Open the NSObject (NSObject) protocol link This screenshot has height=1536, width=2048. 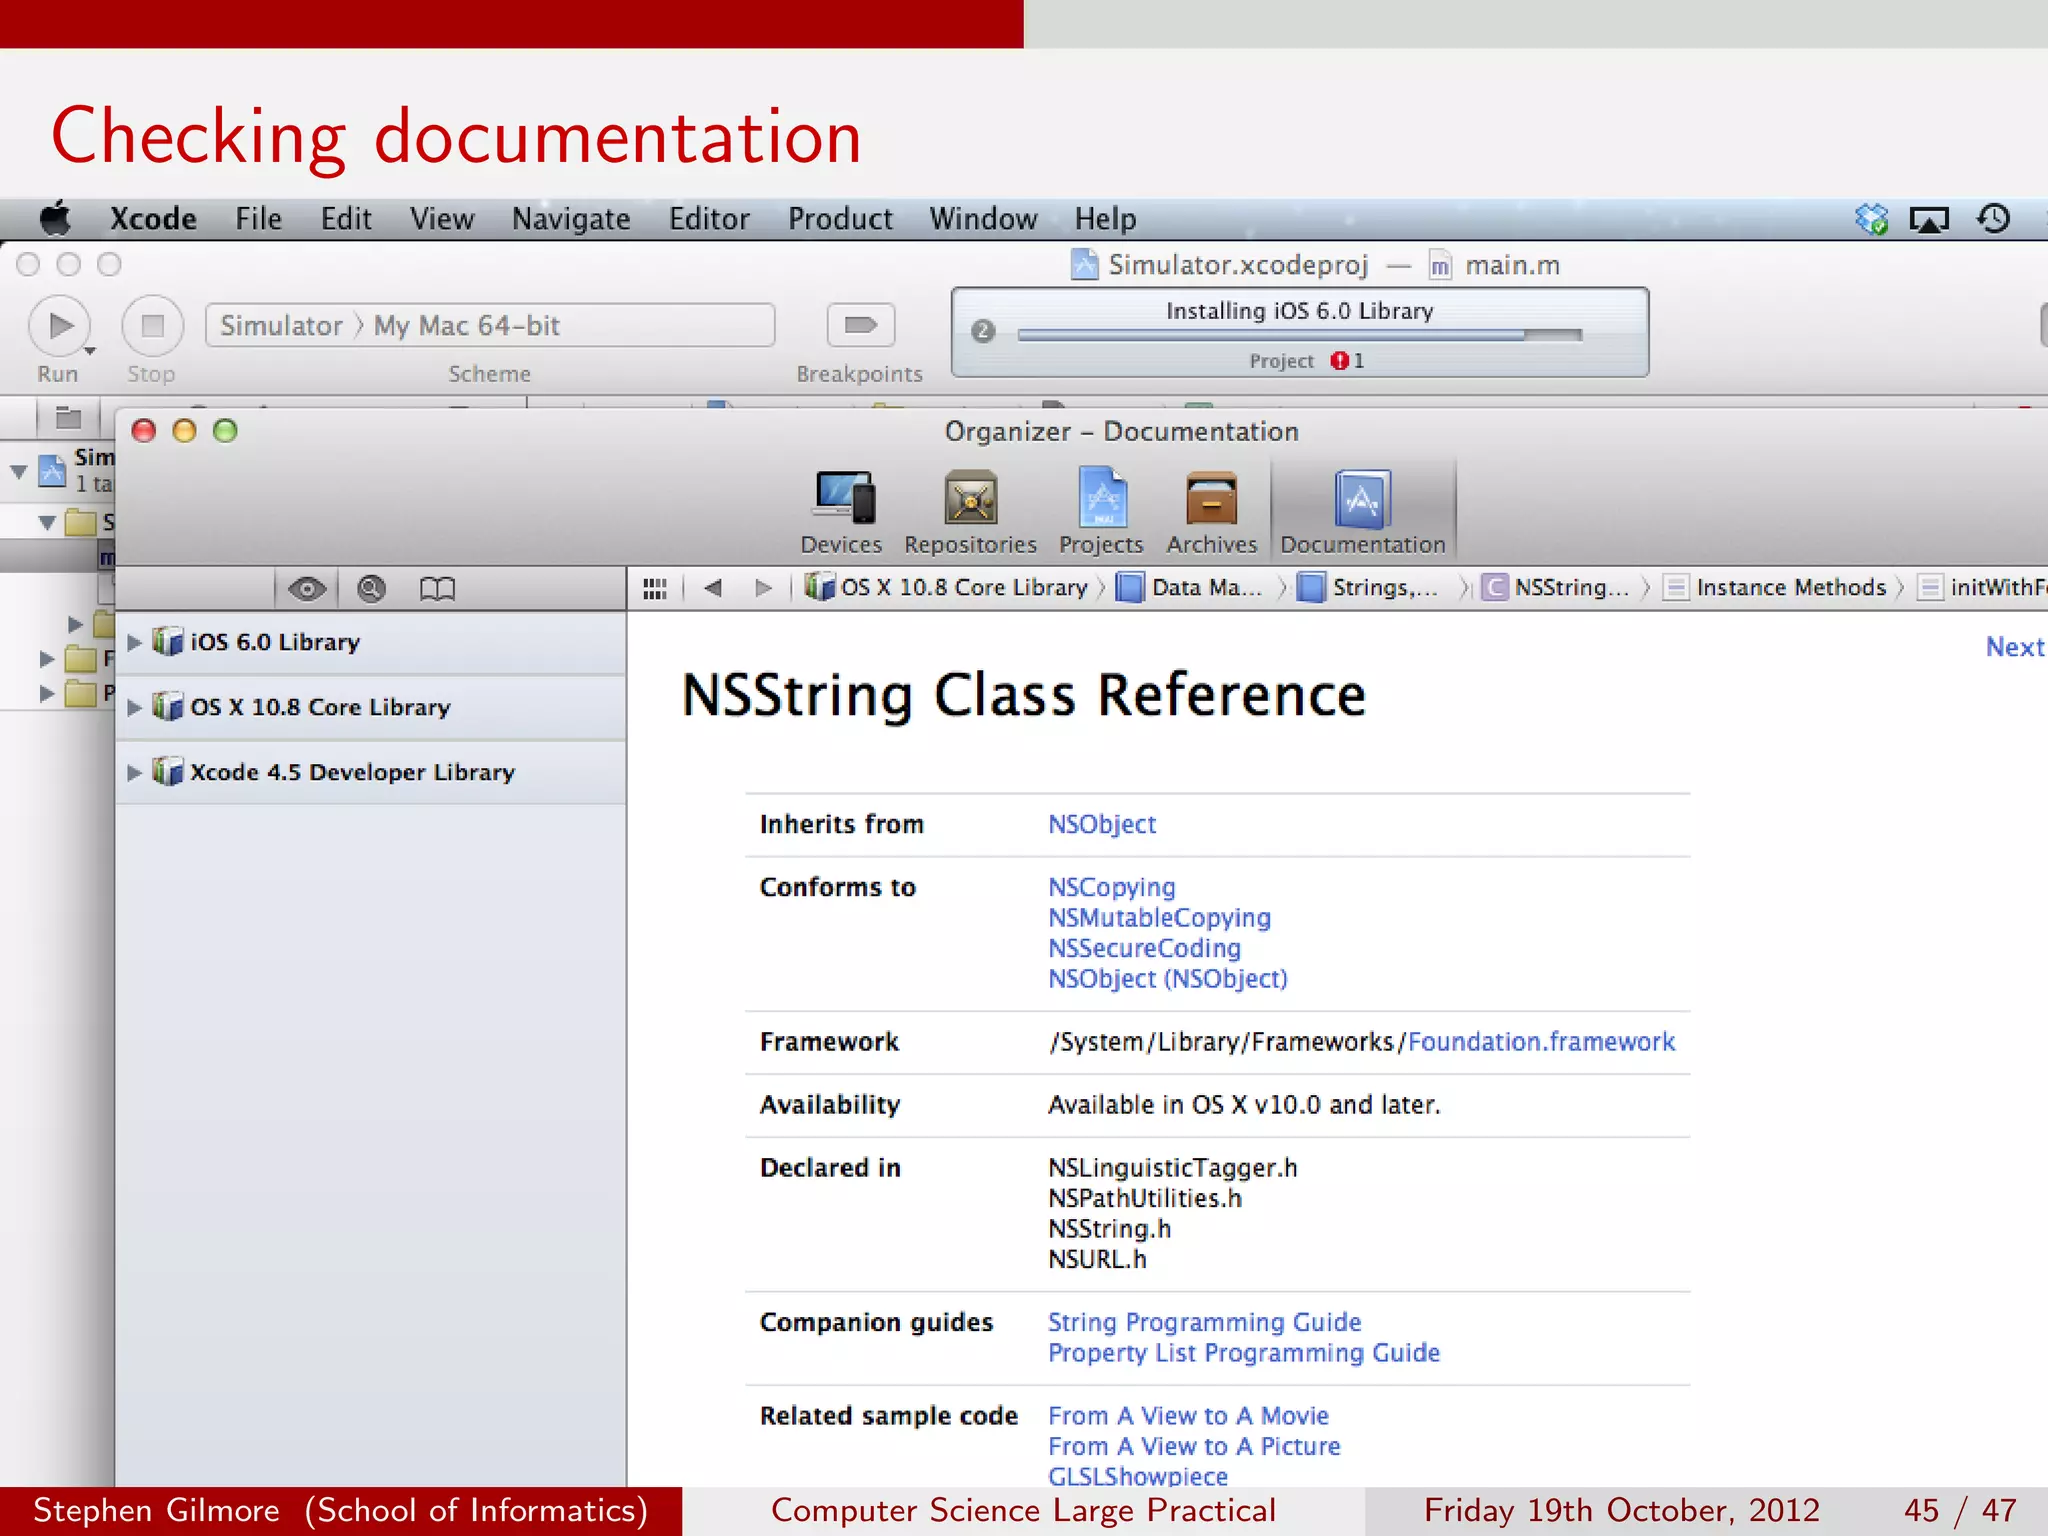tap(1167, 978)
